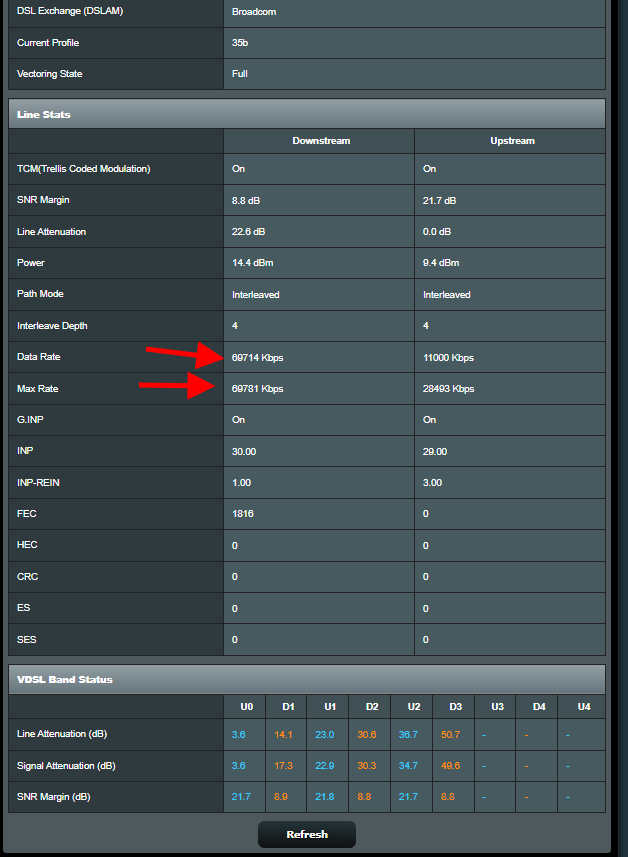The width and height of the screenshot is (628, 857).
Task: Click the Upstream SNR Margin 21.7 dB
Action: (x=439, y=201)
